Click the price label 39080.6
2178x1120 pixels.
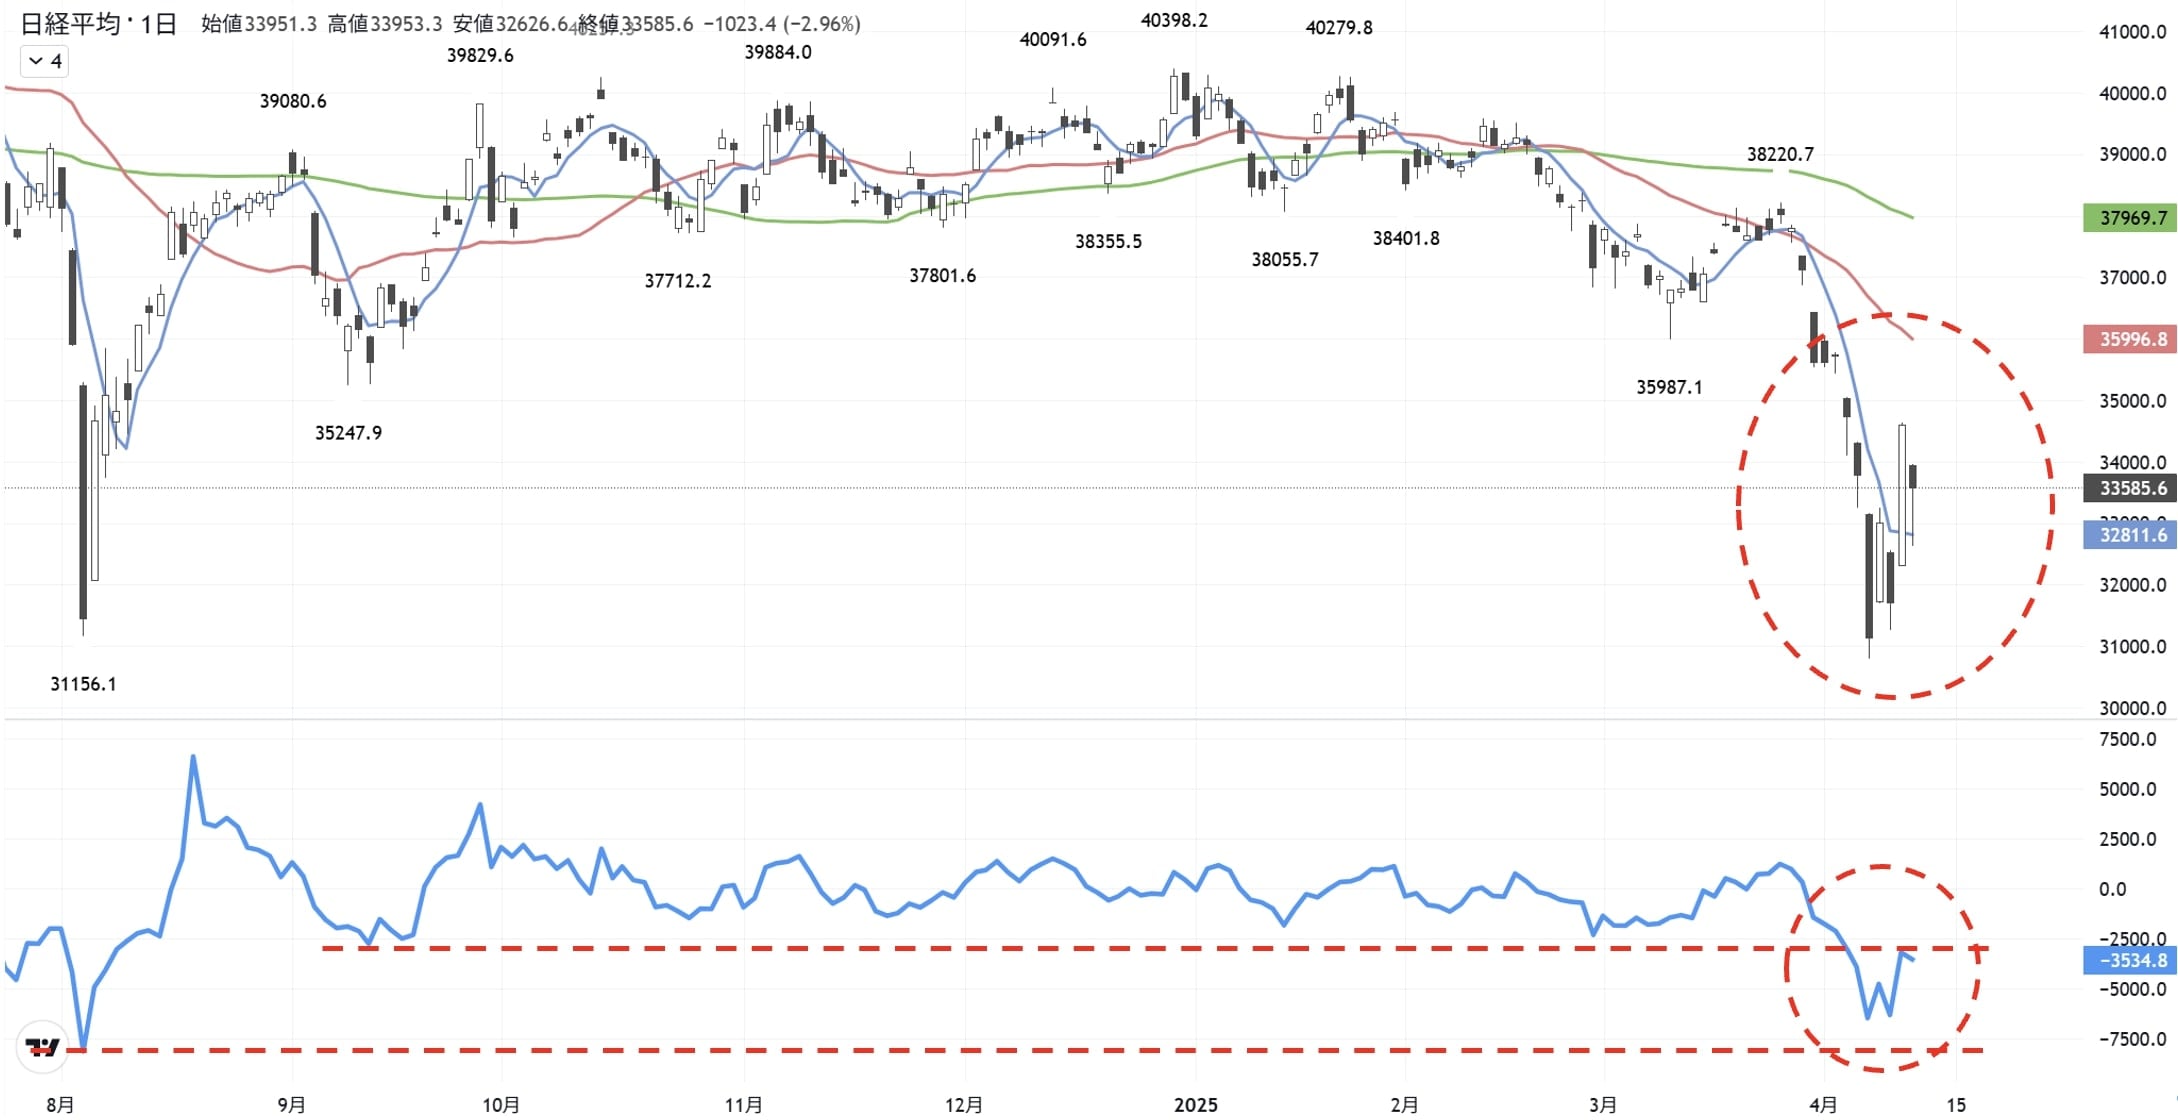point(293,101)
